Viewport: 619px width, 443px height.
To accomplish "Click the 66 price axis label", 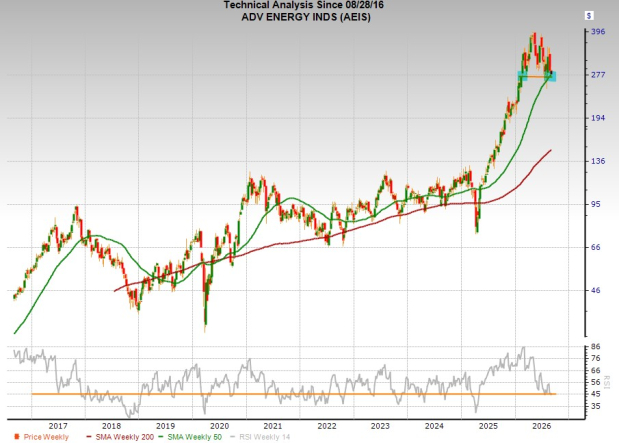I will pyautogui.click(x=596, y=247).
